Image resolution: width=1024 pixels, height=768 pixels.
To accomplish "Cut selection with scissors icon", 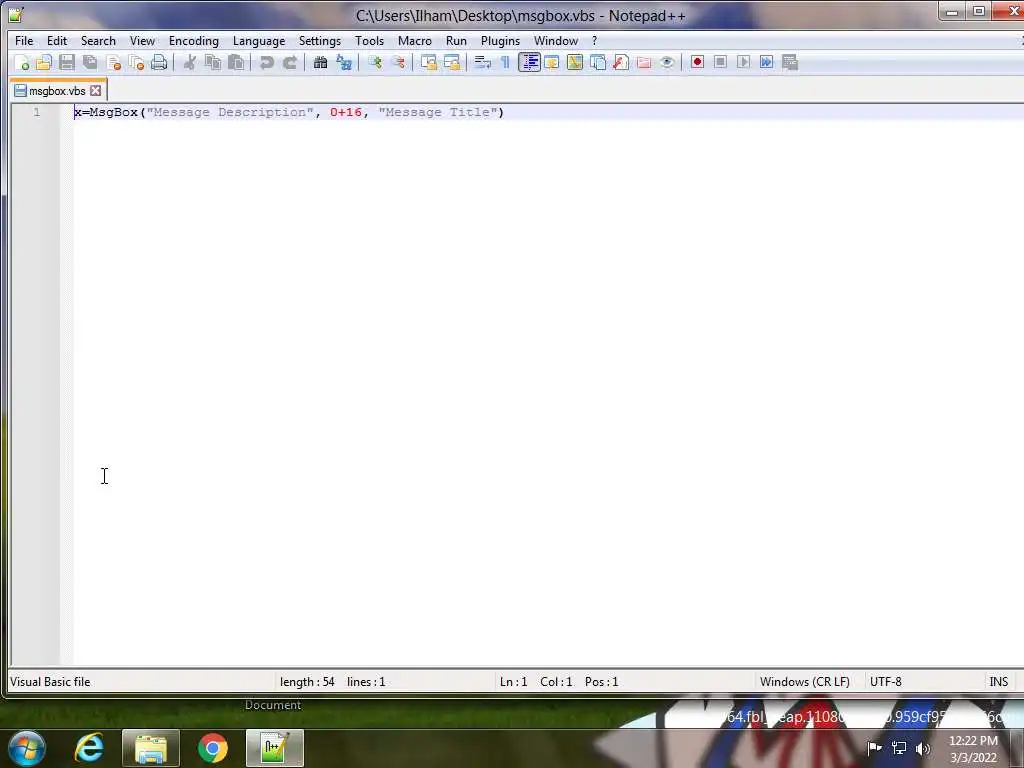I will click(x=190, y=63).
